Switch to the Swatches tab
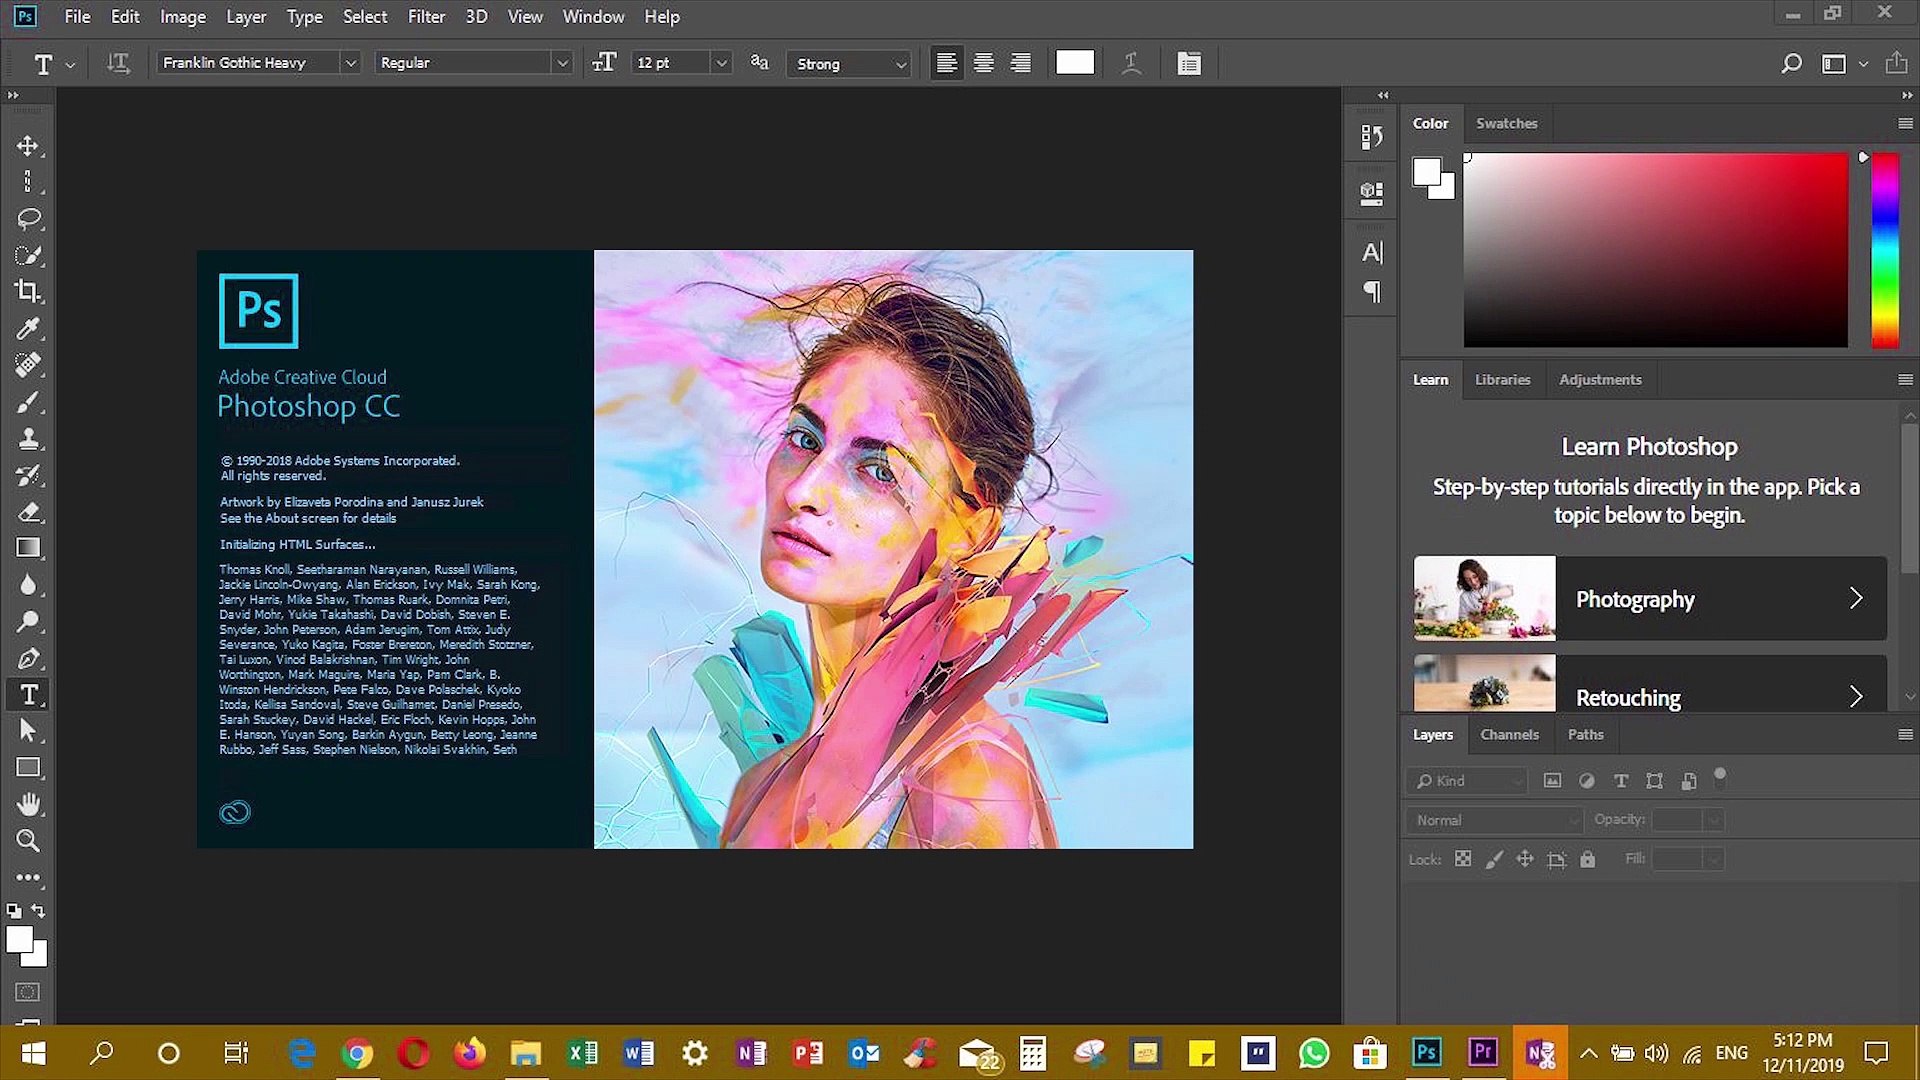Screen dimensions: 1920x1080 tap(1506, 123)
